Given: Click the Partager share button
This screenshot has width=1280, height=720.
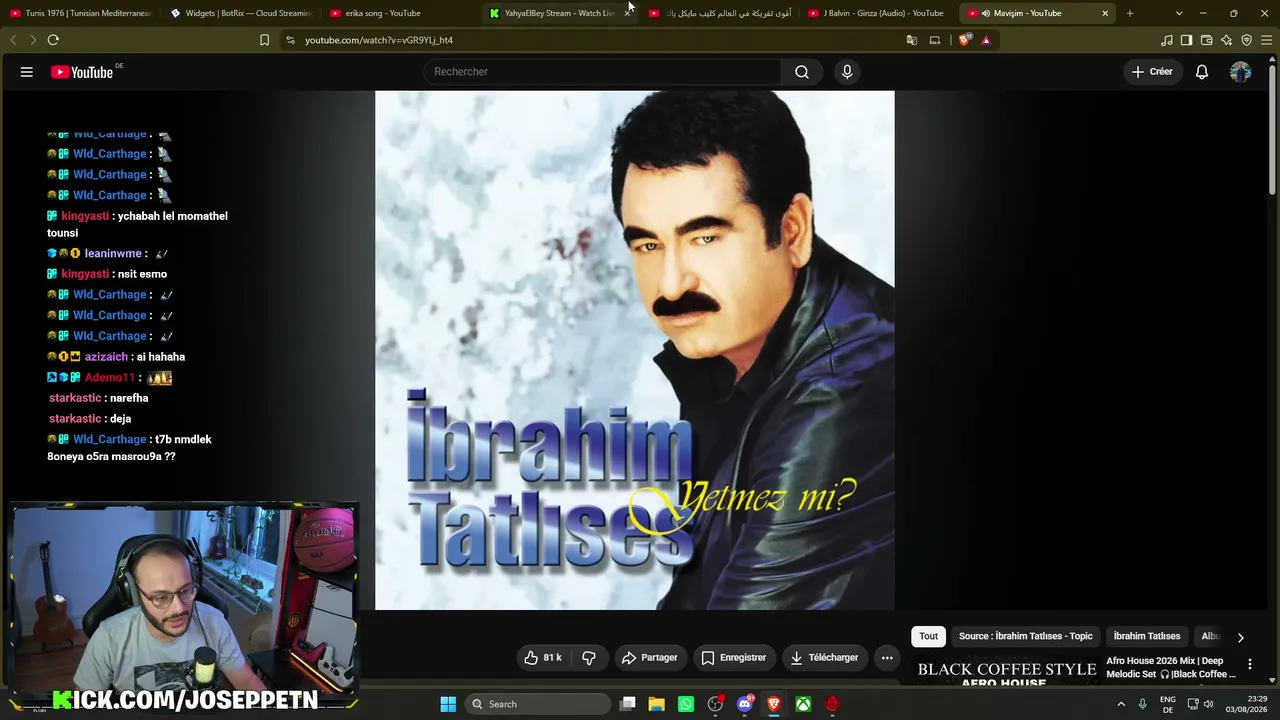Looking at the screenshot, I should 650,658.
